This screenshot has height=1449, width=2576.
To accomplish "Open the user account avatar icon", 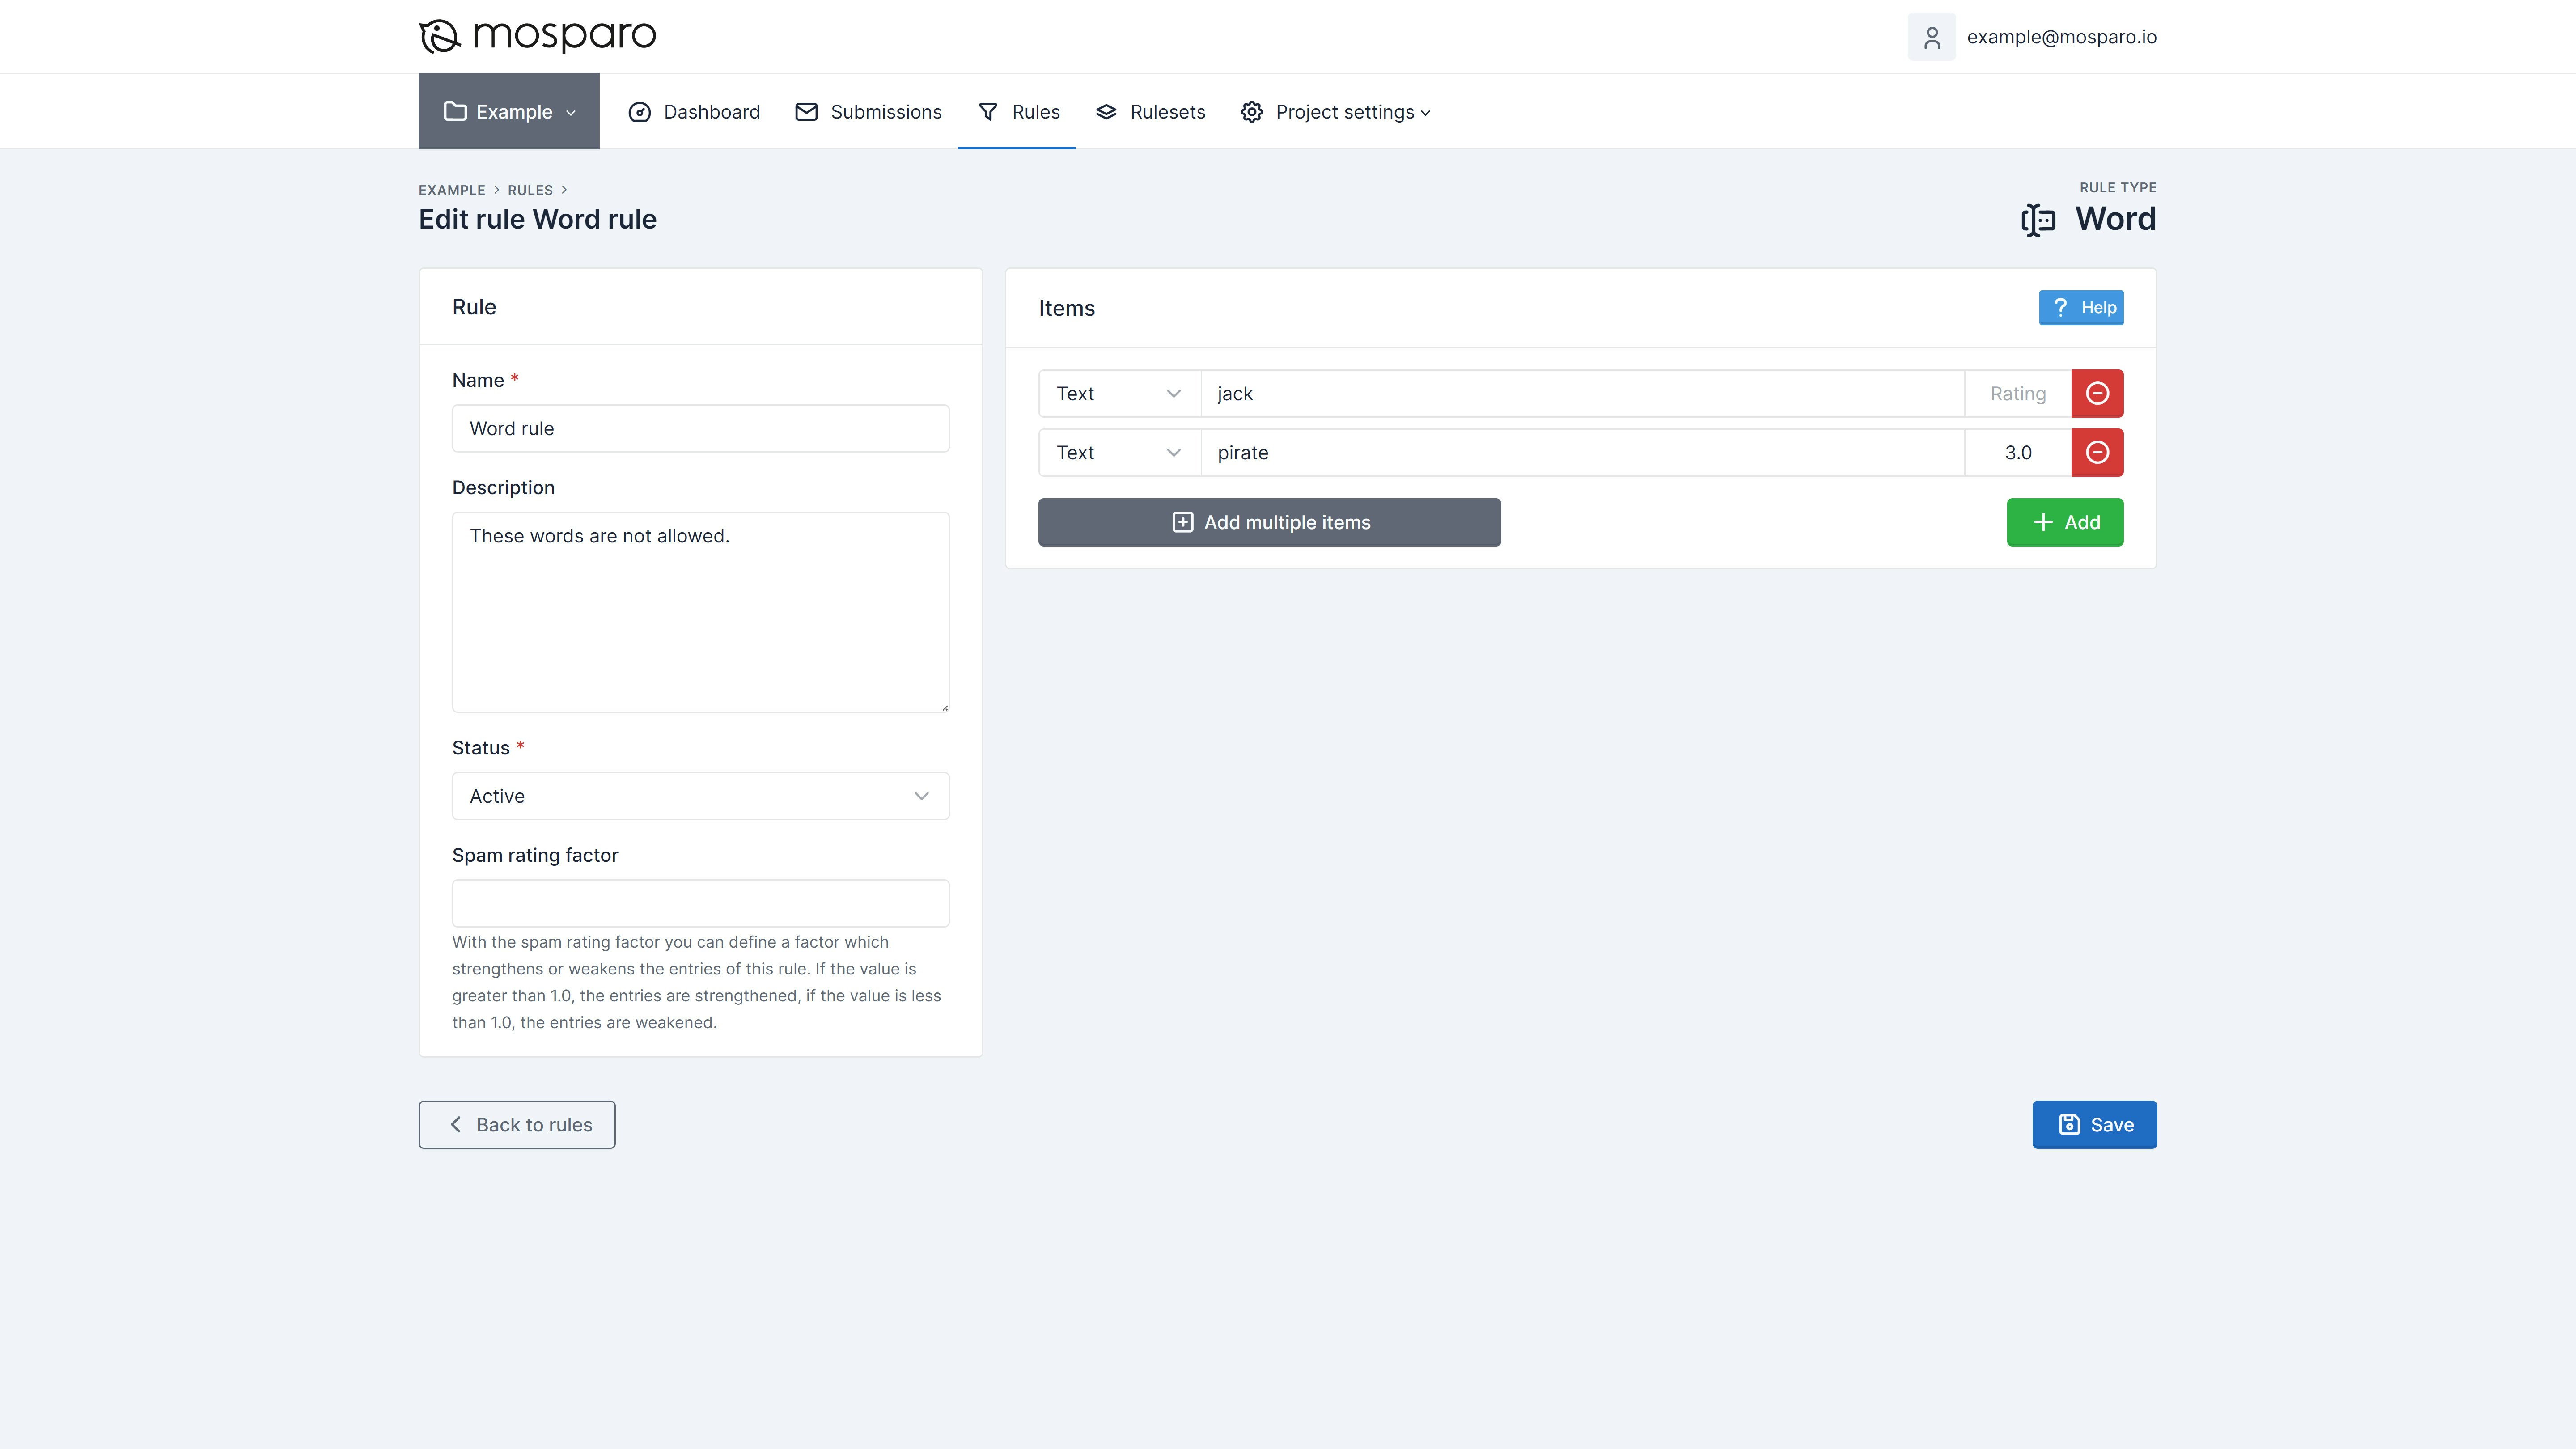I will 1931,37.
